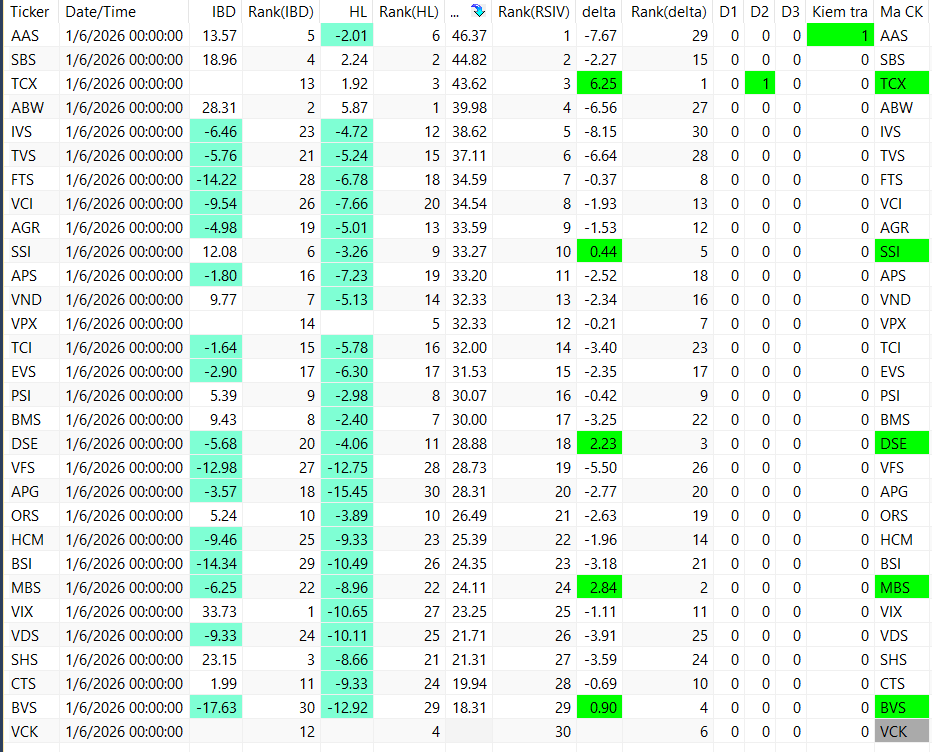The height and width of the screenshot is (752, 932).
Task: Click IBD value 28.31 in ABW row
Action: point(219,108)
